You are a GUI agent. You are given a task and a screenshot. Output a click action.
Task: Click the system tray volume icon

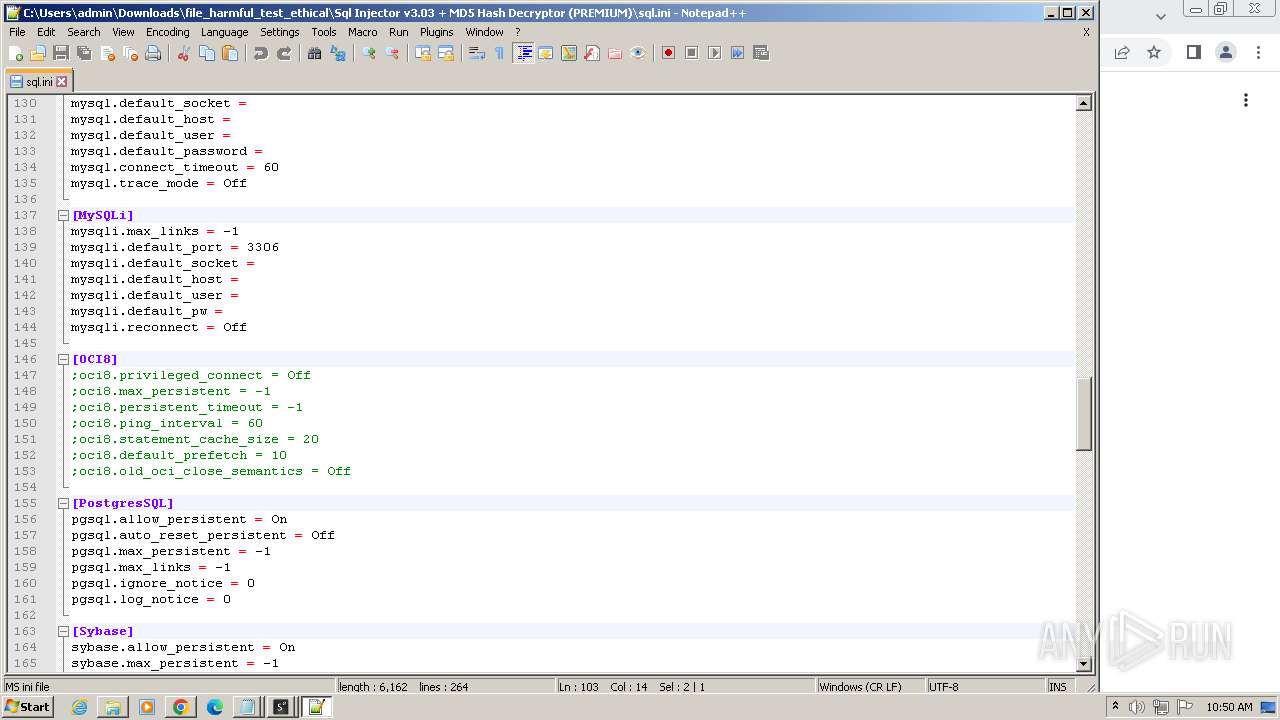coord(1138,707)
